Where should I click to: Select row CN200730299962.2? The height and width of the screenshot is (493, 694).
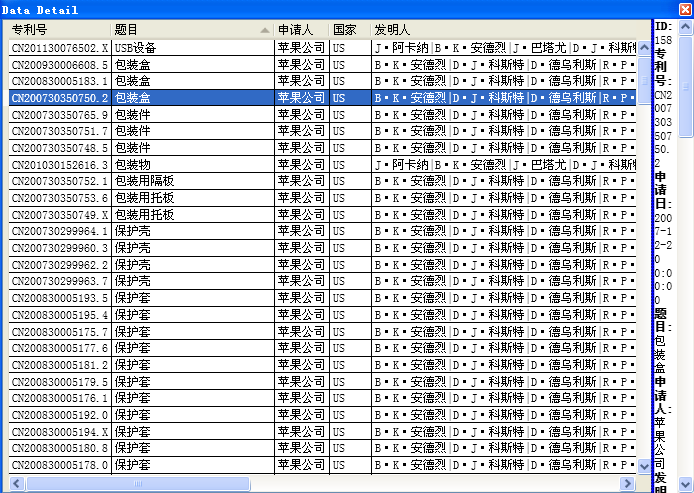[x=322, y=264]
